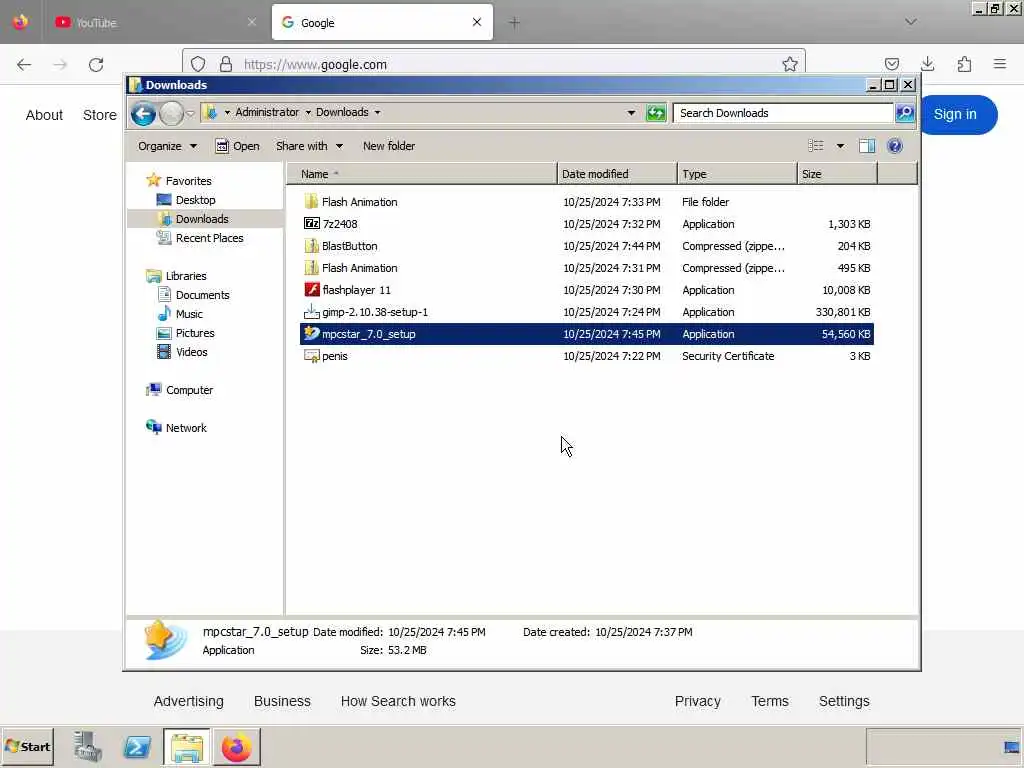Viewport: 1024px width, 768px height.
Task: Click the Flash Animation file folder icon
Action: click(312, 201)
